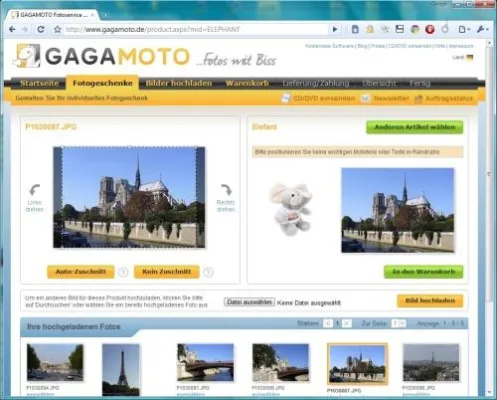Open help icon next to Auto-Zuschnitt
497x400 pixels.
[123, 272]
